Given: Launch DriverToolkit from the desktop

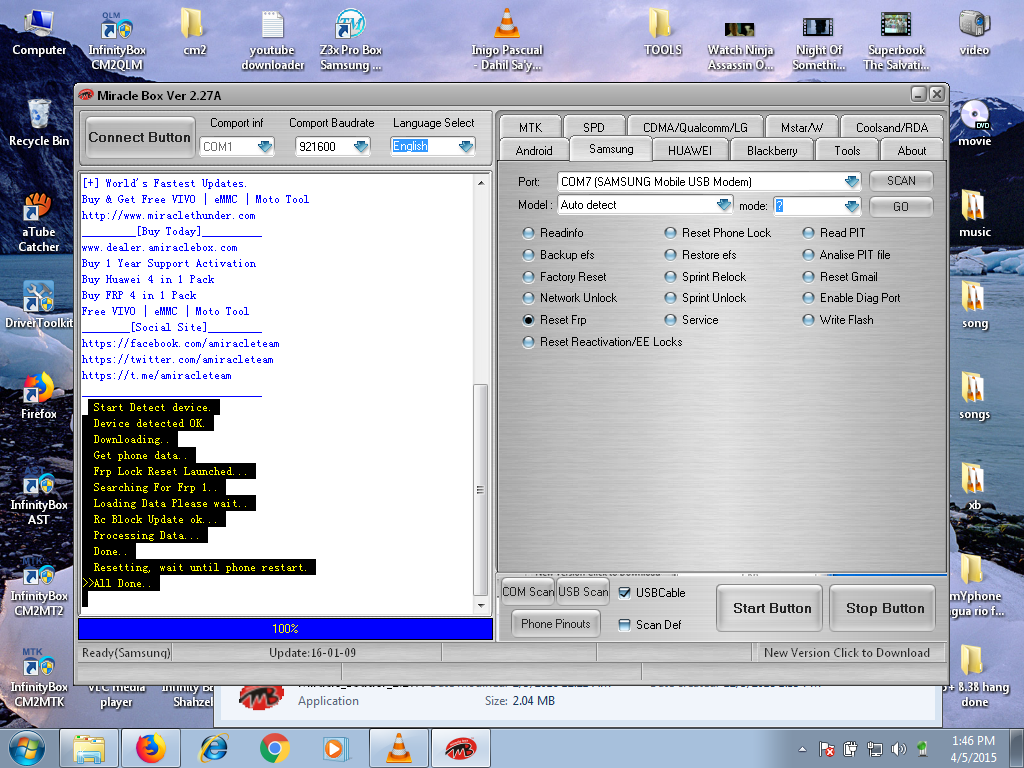Looking at the screenshot, I should click(x=39, y=305).
